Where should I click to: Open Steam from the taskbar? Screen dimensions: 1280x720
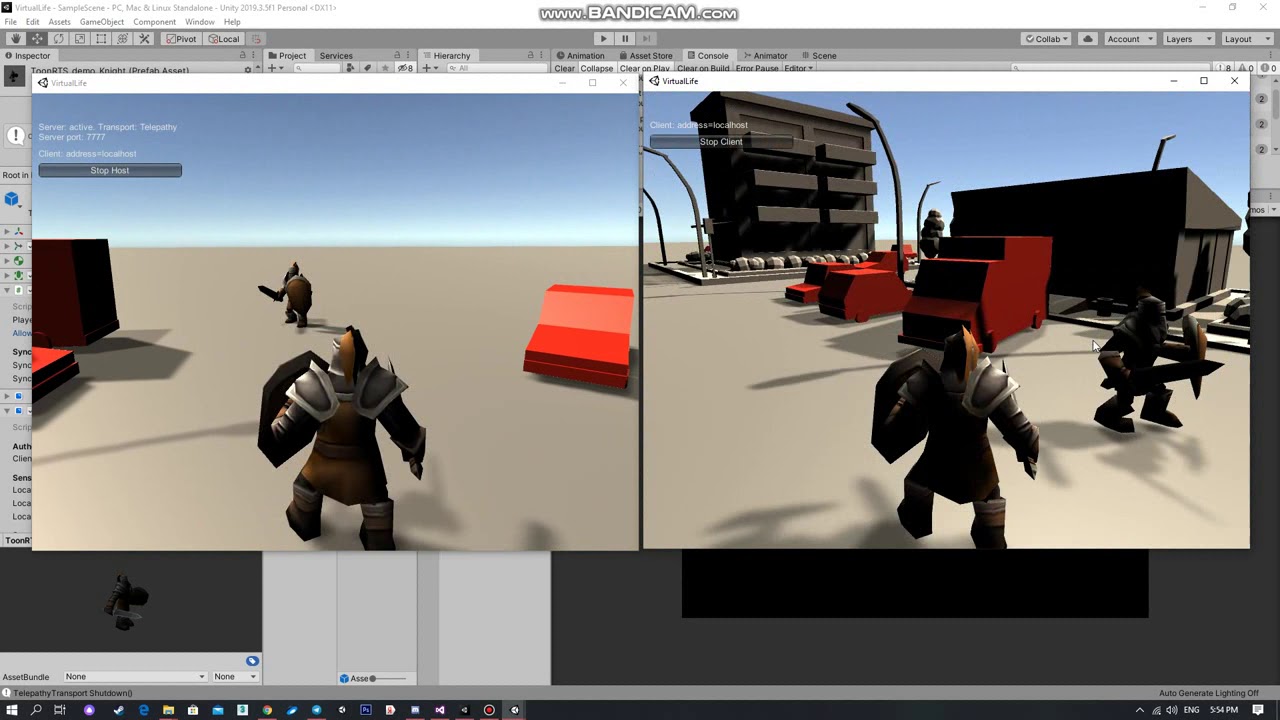pyautogui.click(x=119, y=710)
